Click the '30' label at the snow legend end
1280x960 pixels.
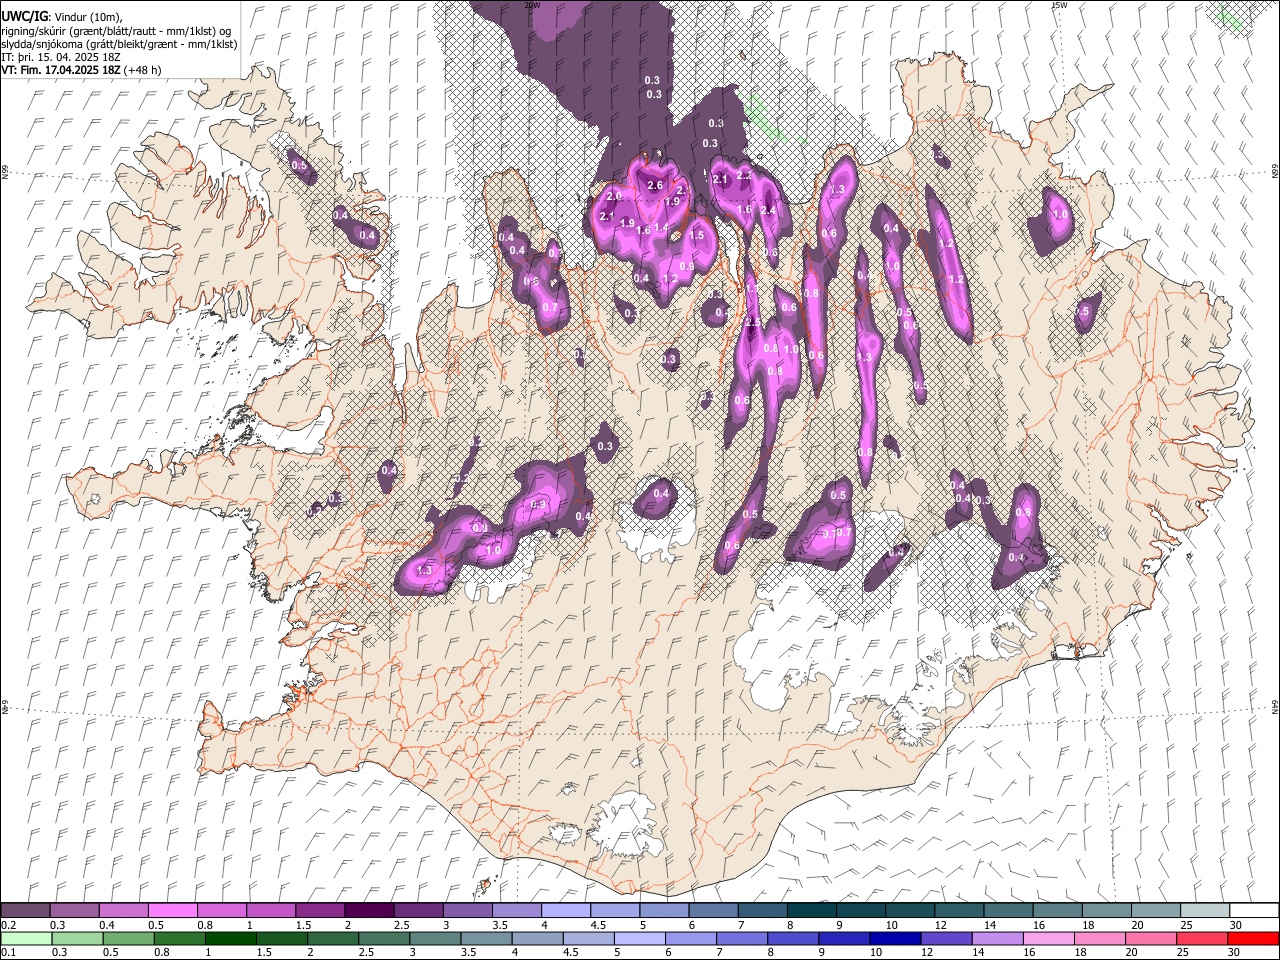(x=1236, y=925)
